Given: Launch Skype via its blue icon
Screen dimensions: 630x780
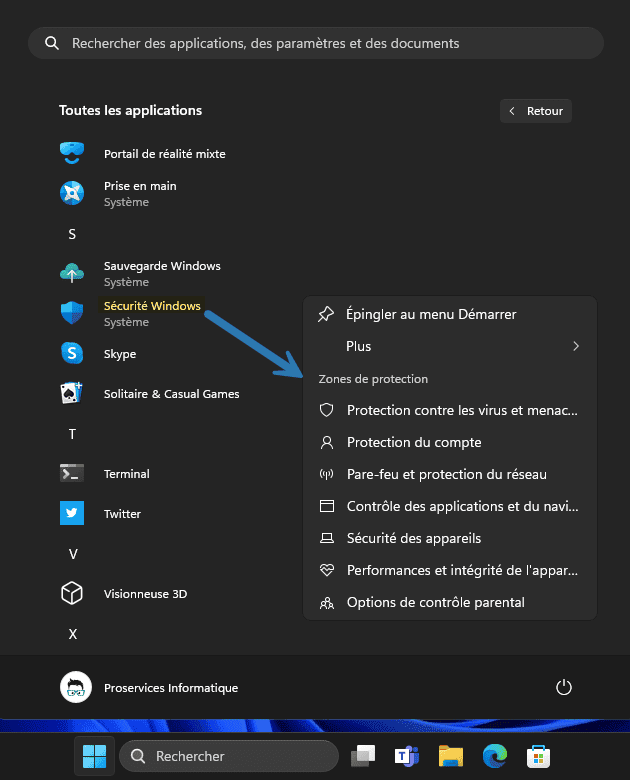Looking at the screenshot, I should [72, 353].
